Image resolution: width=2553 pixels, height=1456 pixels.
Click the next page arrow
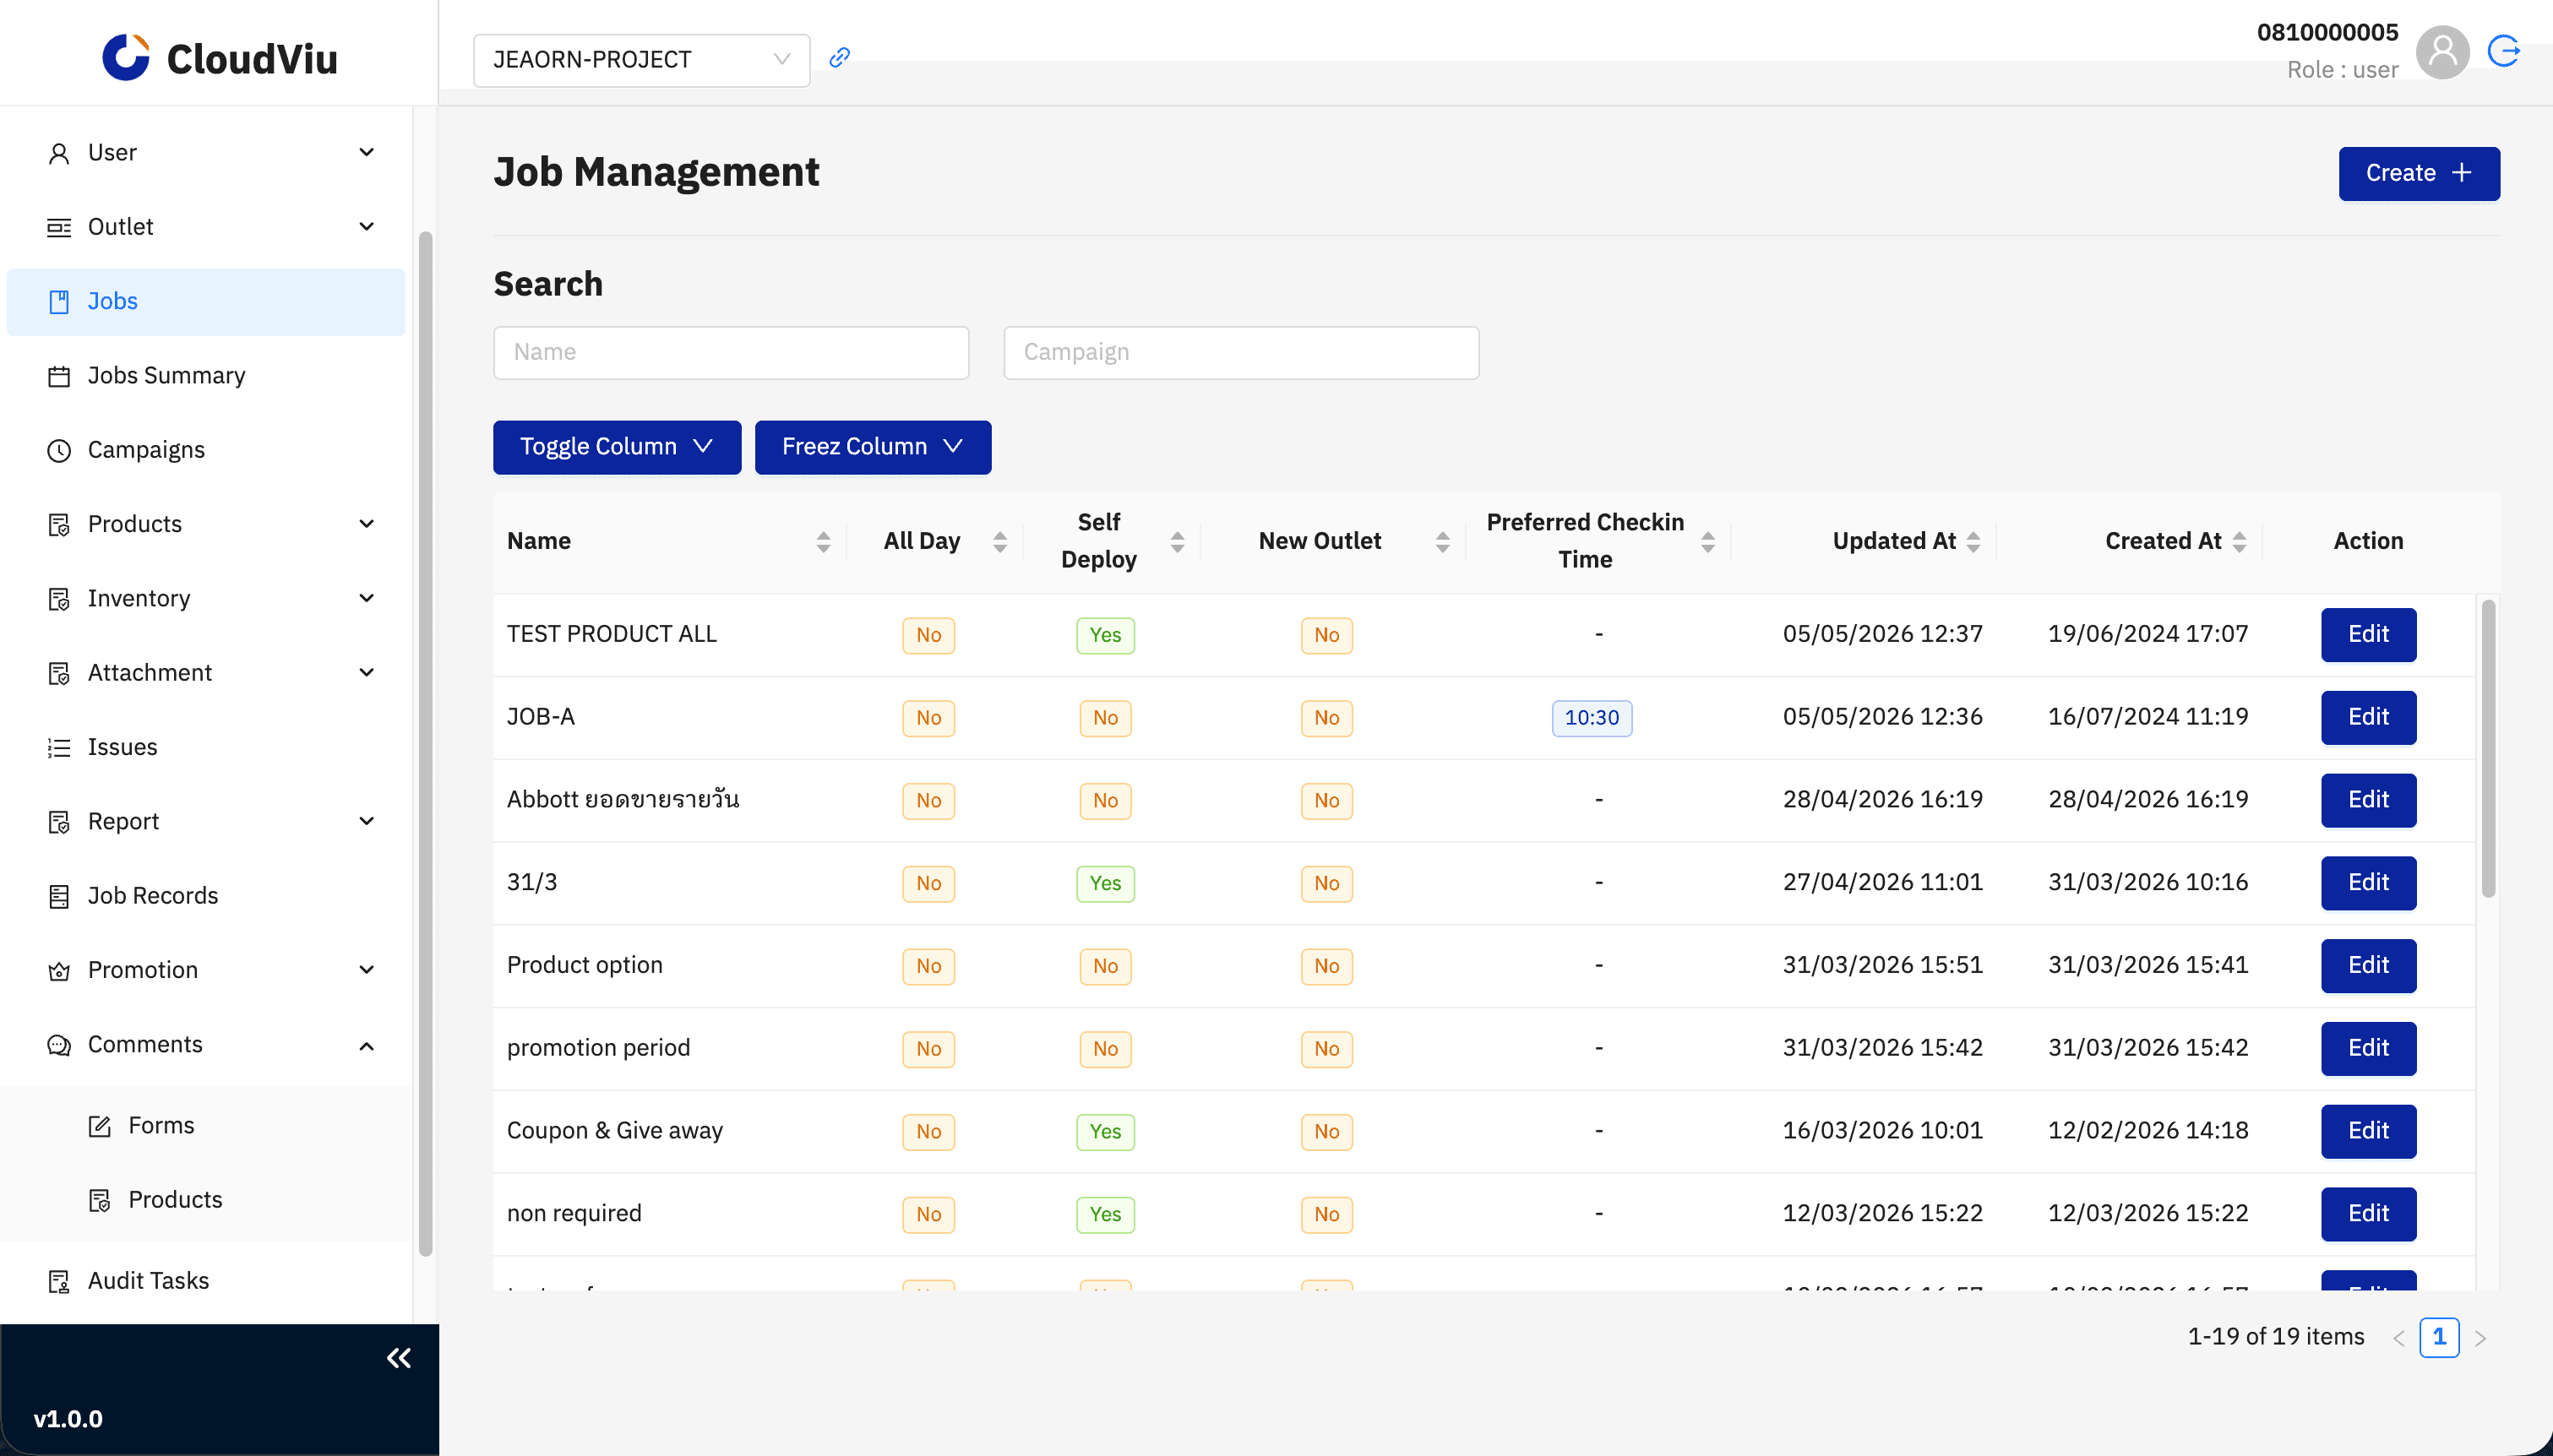click(2480, 1338)
